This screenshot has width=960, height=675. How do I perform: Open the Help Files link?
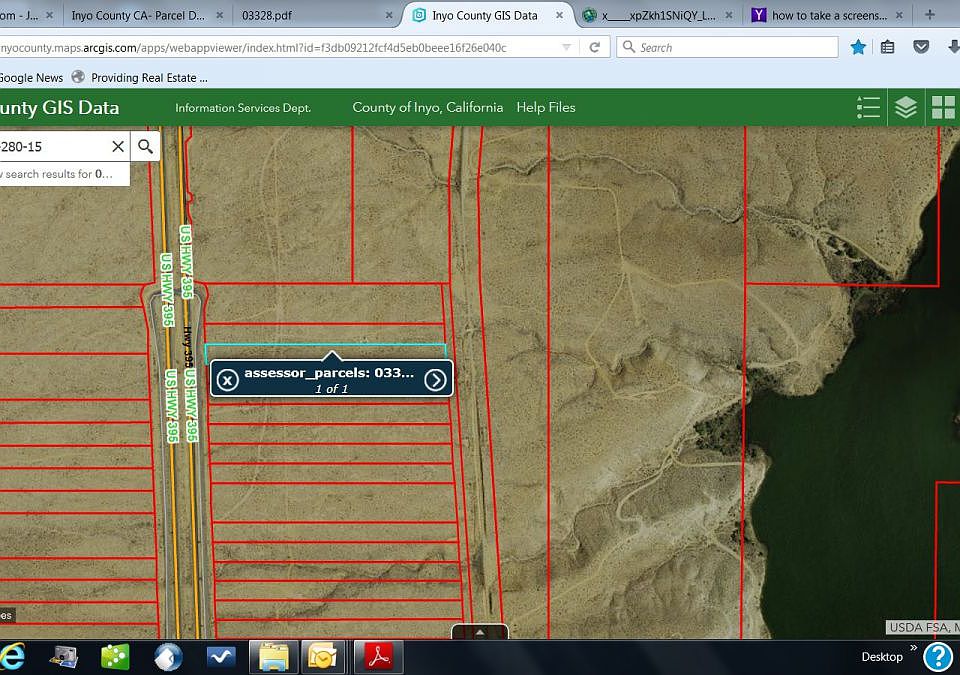coord(546,107)
